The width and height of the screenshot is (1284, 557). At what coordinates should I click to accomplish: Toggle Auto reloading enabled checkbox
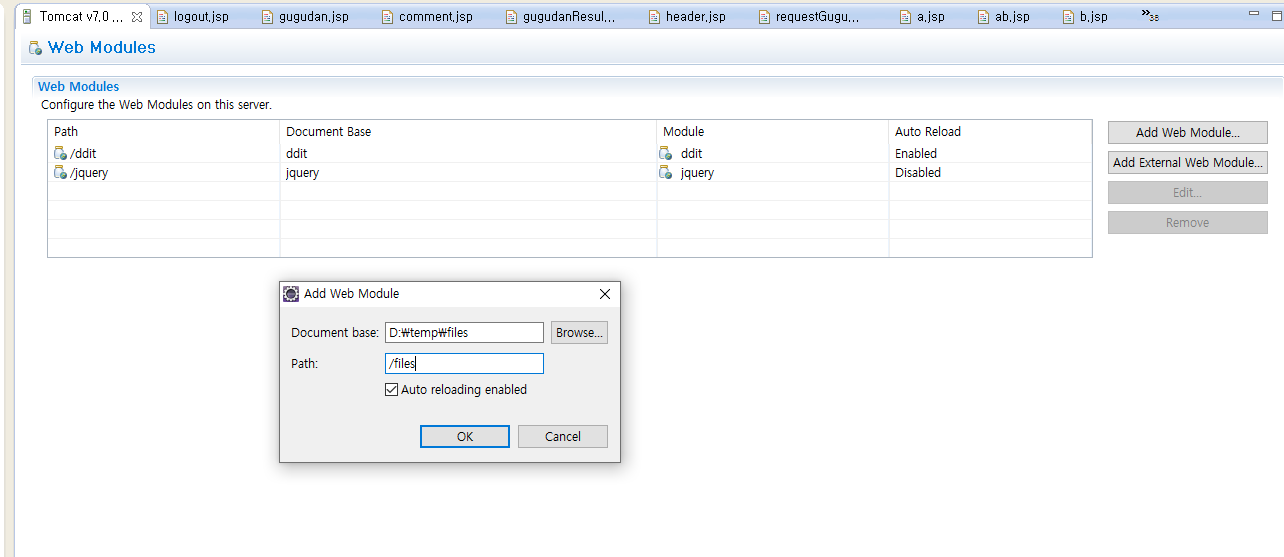(x=391, y=390)
